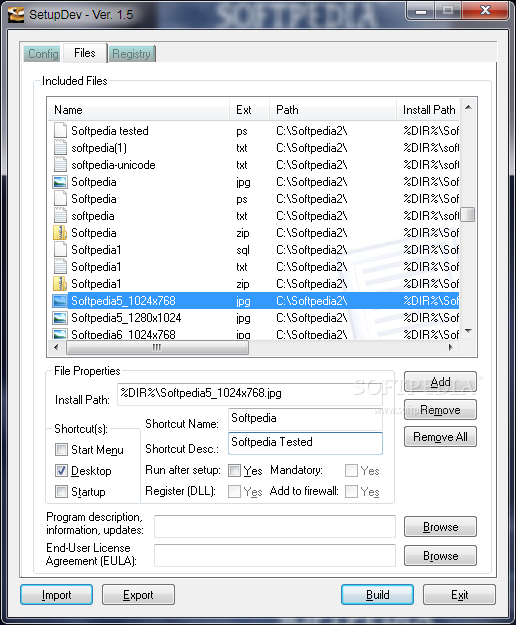The width and height of the screenshot is (516, 625).
Task: Click the vertical scrollbar down arrow
Action: (468, 331)
